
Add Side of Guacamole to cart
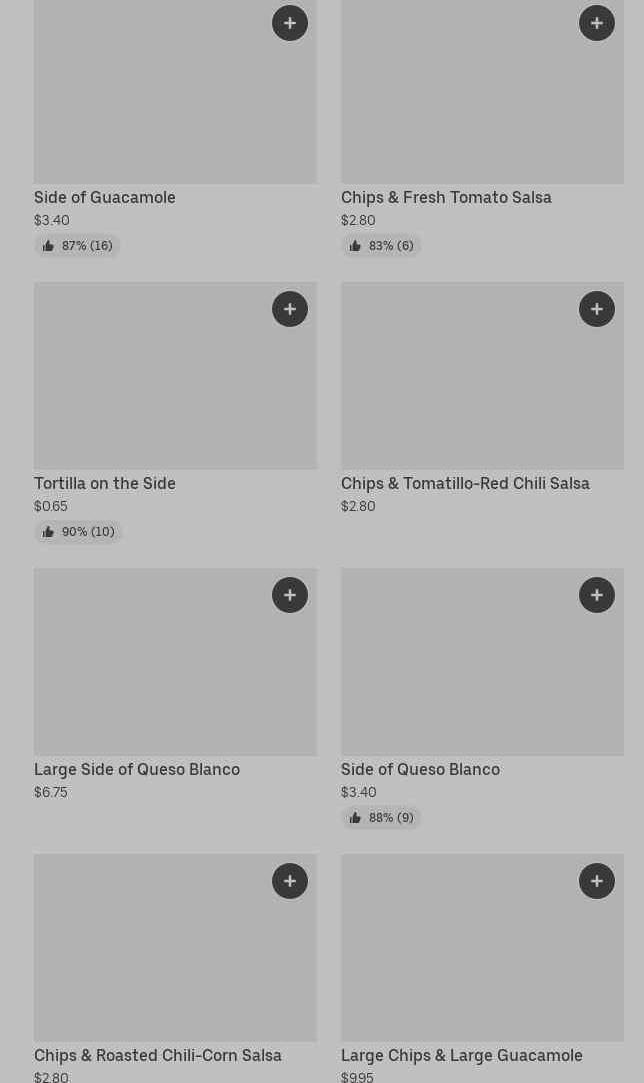tap(290, 23)
